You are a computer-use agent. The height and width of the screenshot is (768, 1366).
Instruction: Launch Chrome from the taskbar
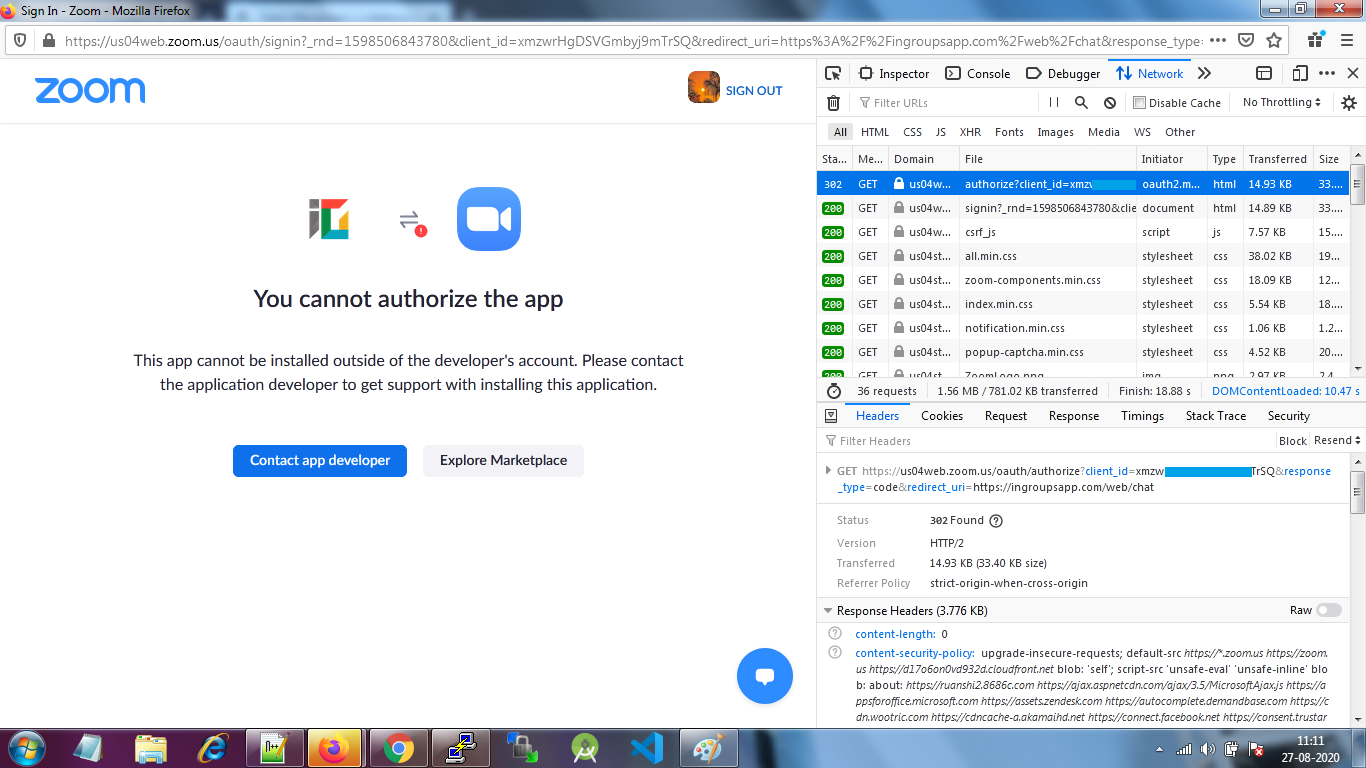(x=399, y=748)
